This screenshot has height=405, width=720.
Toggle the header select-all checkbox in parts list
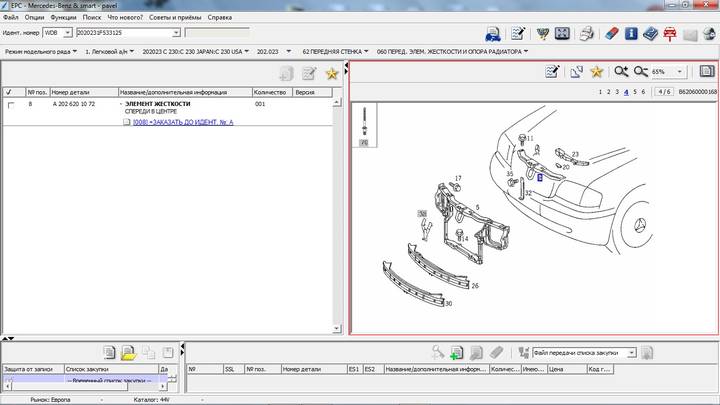point(9,92)
